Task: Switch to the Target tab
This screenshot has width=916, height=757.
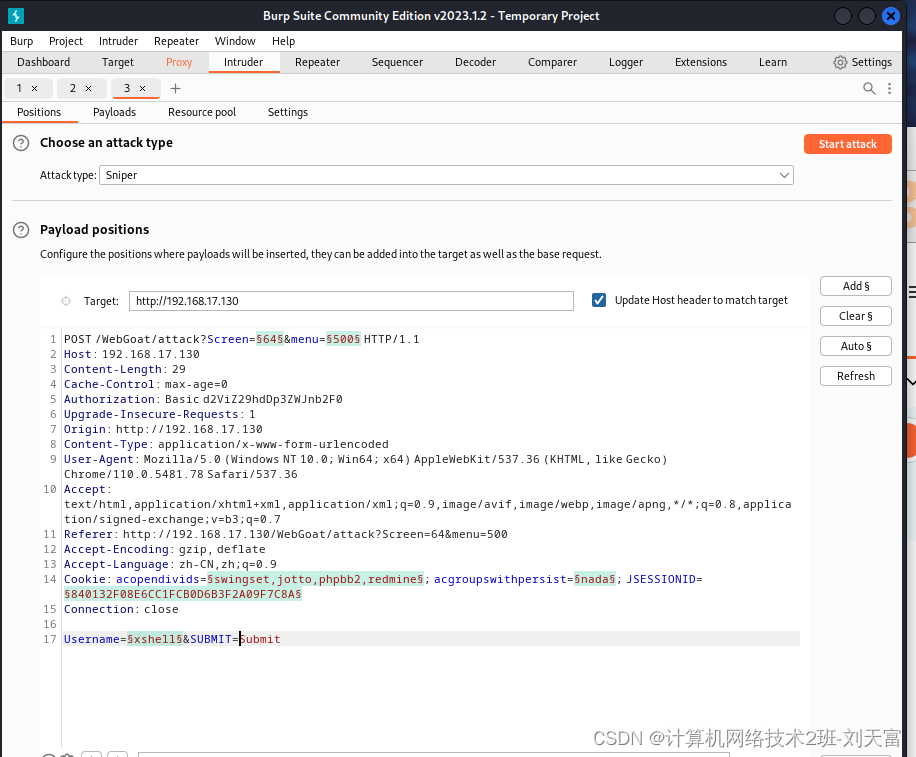Action: point(117,62)
